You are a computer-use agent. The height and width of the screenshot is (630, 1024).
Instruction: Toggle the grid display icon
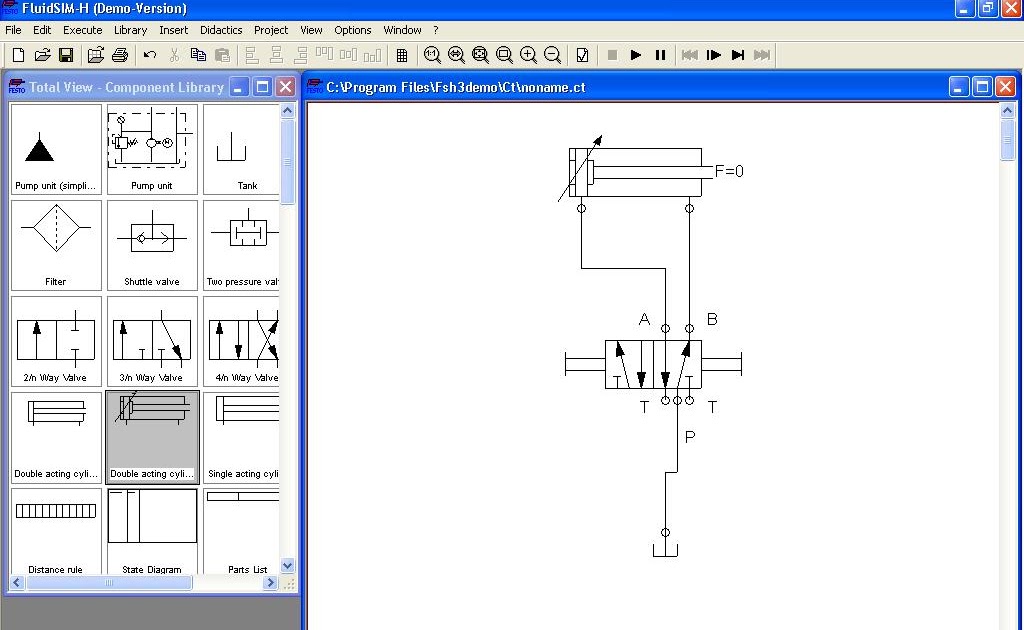pyautogui.click(x=402, y=55)
